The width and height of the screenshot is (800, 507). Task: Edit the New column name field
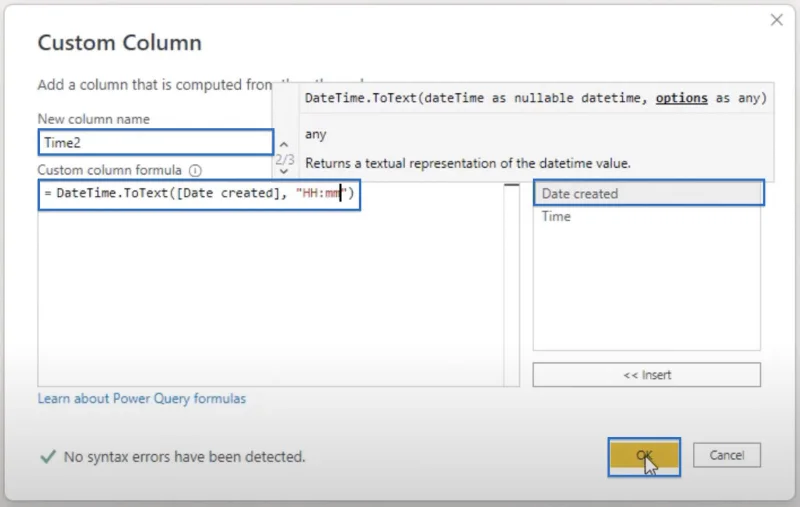pos(156,142)
